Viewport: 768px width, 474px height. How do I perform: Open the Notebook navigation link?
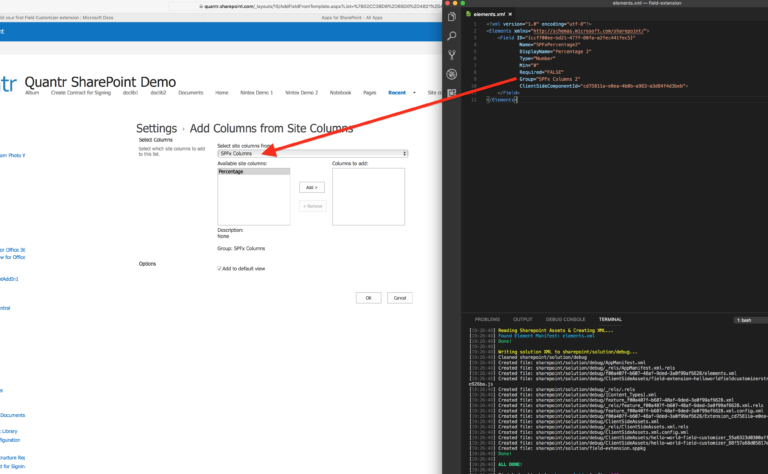pos(340,93)
